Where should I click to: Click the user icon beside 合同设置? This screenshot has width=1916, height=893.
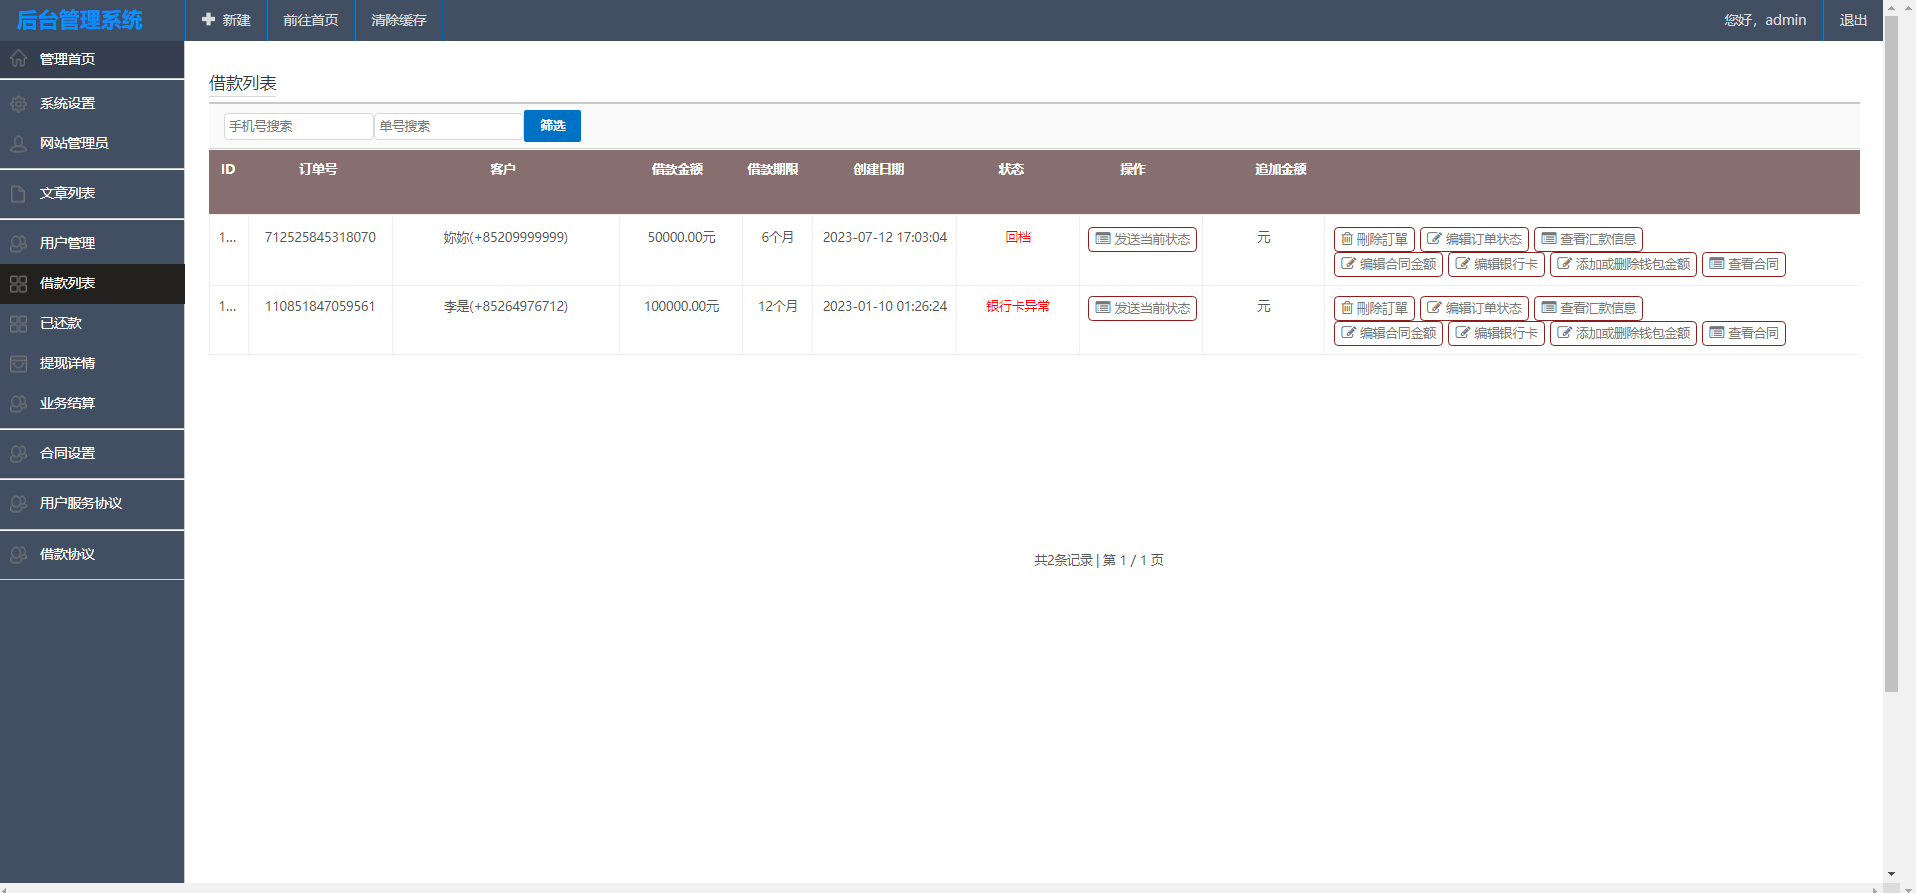click(x=19, y=454)
